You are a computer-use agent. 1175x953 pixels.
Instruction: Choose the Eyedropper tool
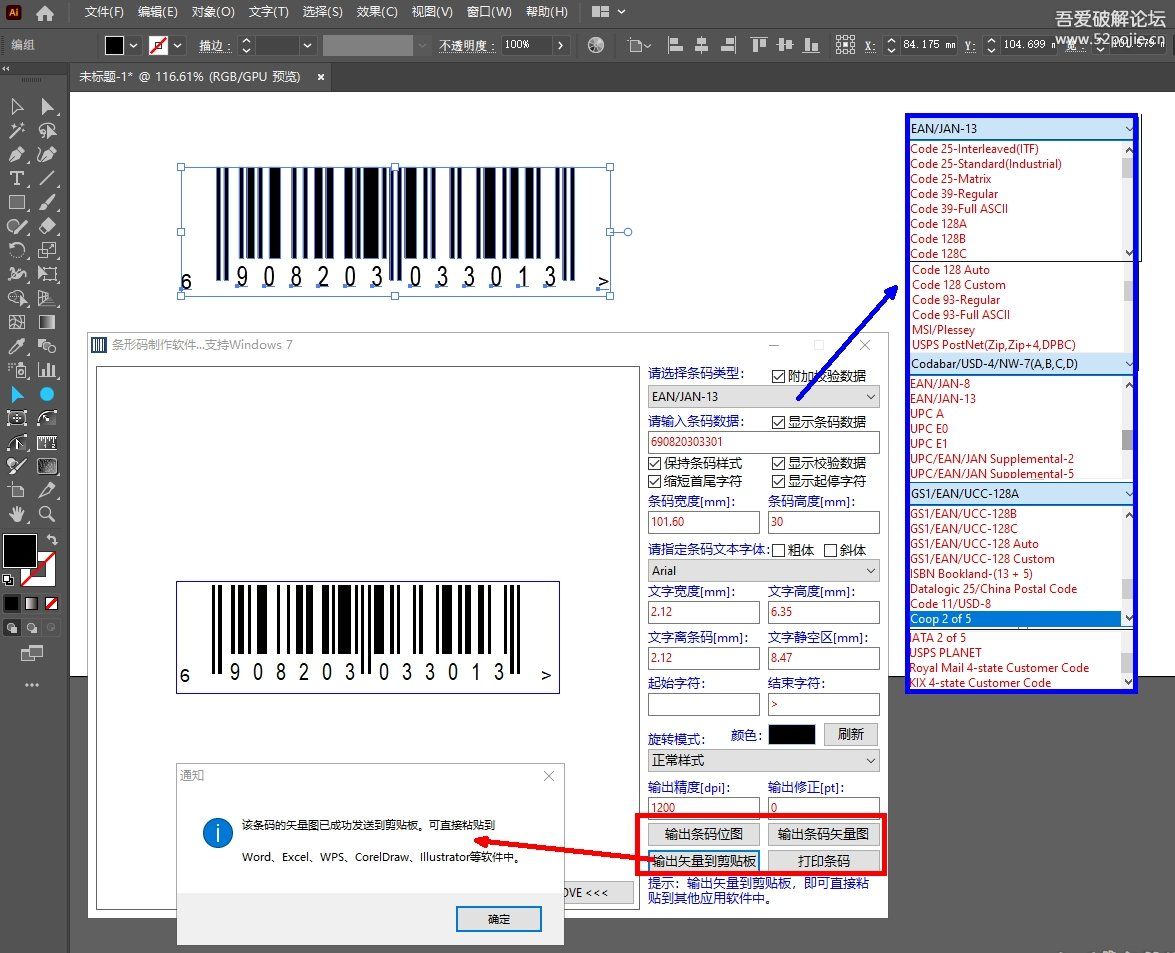pyautogui.click(x=17, y=346)
